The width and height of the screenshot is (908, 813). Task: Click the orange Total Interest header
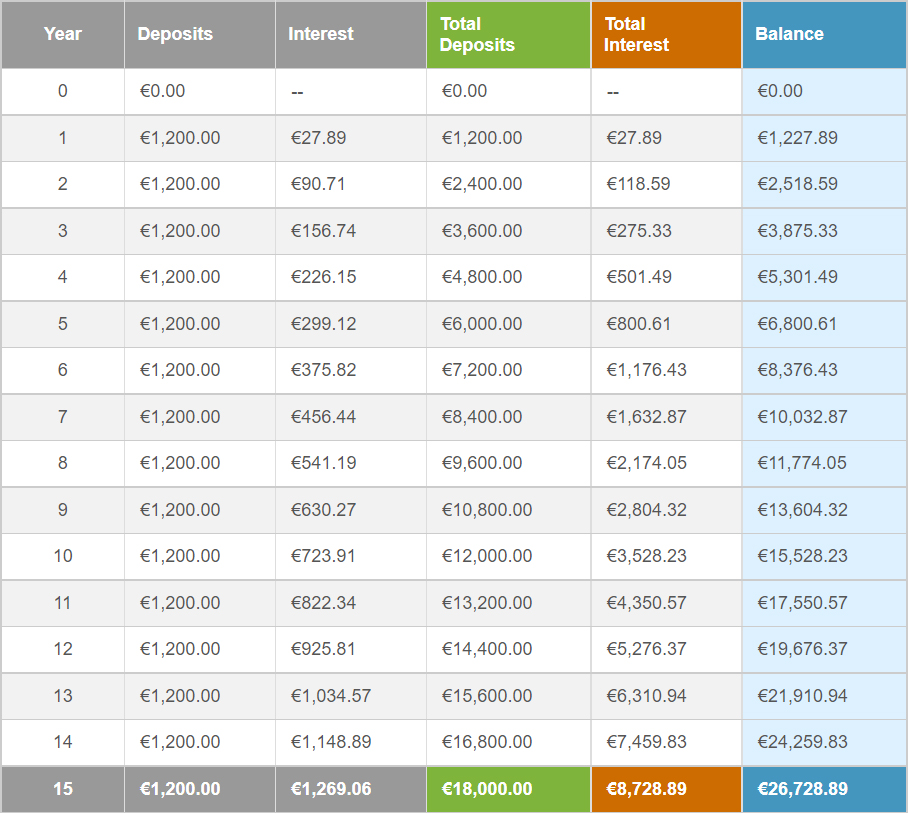tap(637, 34)
